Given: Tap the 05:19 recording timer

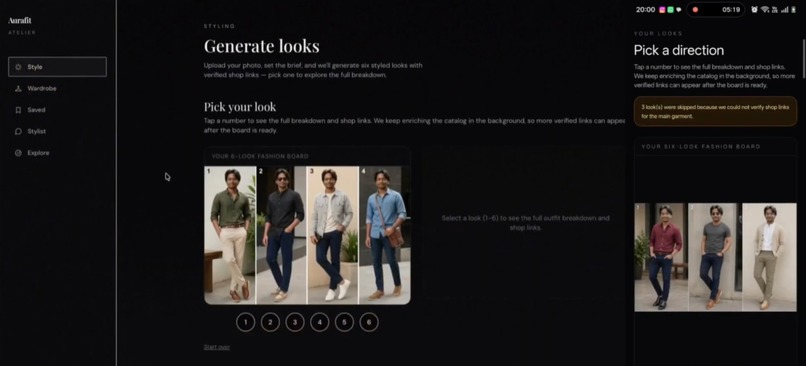Looking at the screenshot, I should click(x=731, y=10).
